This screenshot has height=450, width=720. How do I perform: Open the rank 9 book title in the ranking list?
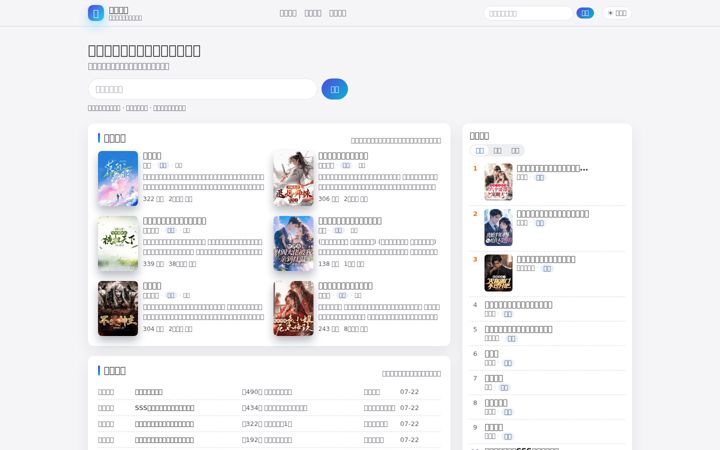pos(494,428)
